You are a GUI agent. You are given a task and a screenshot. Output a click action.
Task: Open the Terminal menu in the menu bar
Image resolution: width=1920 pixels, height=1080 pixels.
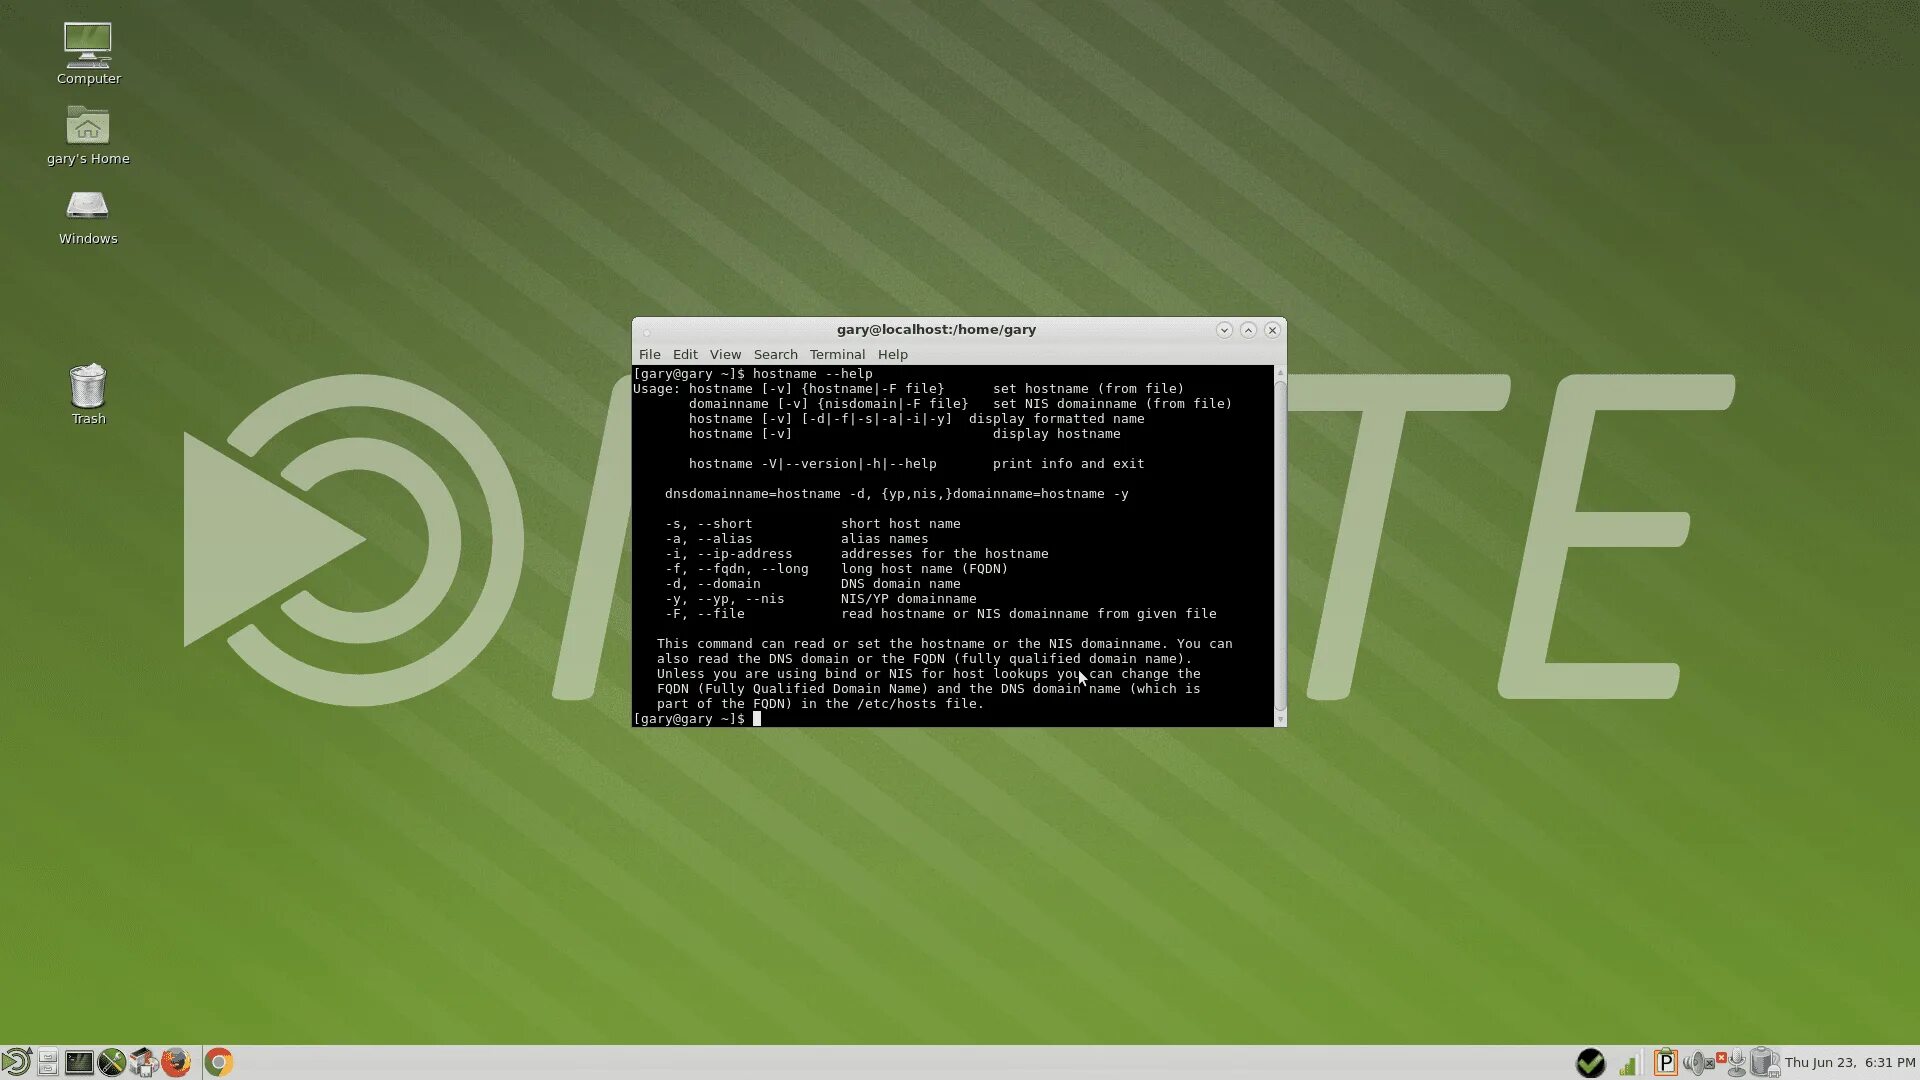837,354
